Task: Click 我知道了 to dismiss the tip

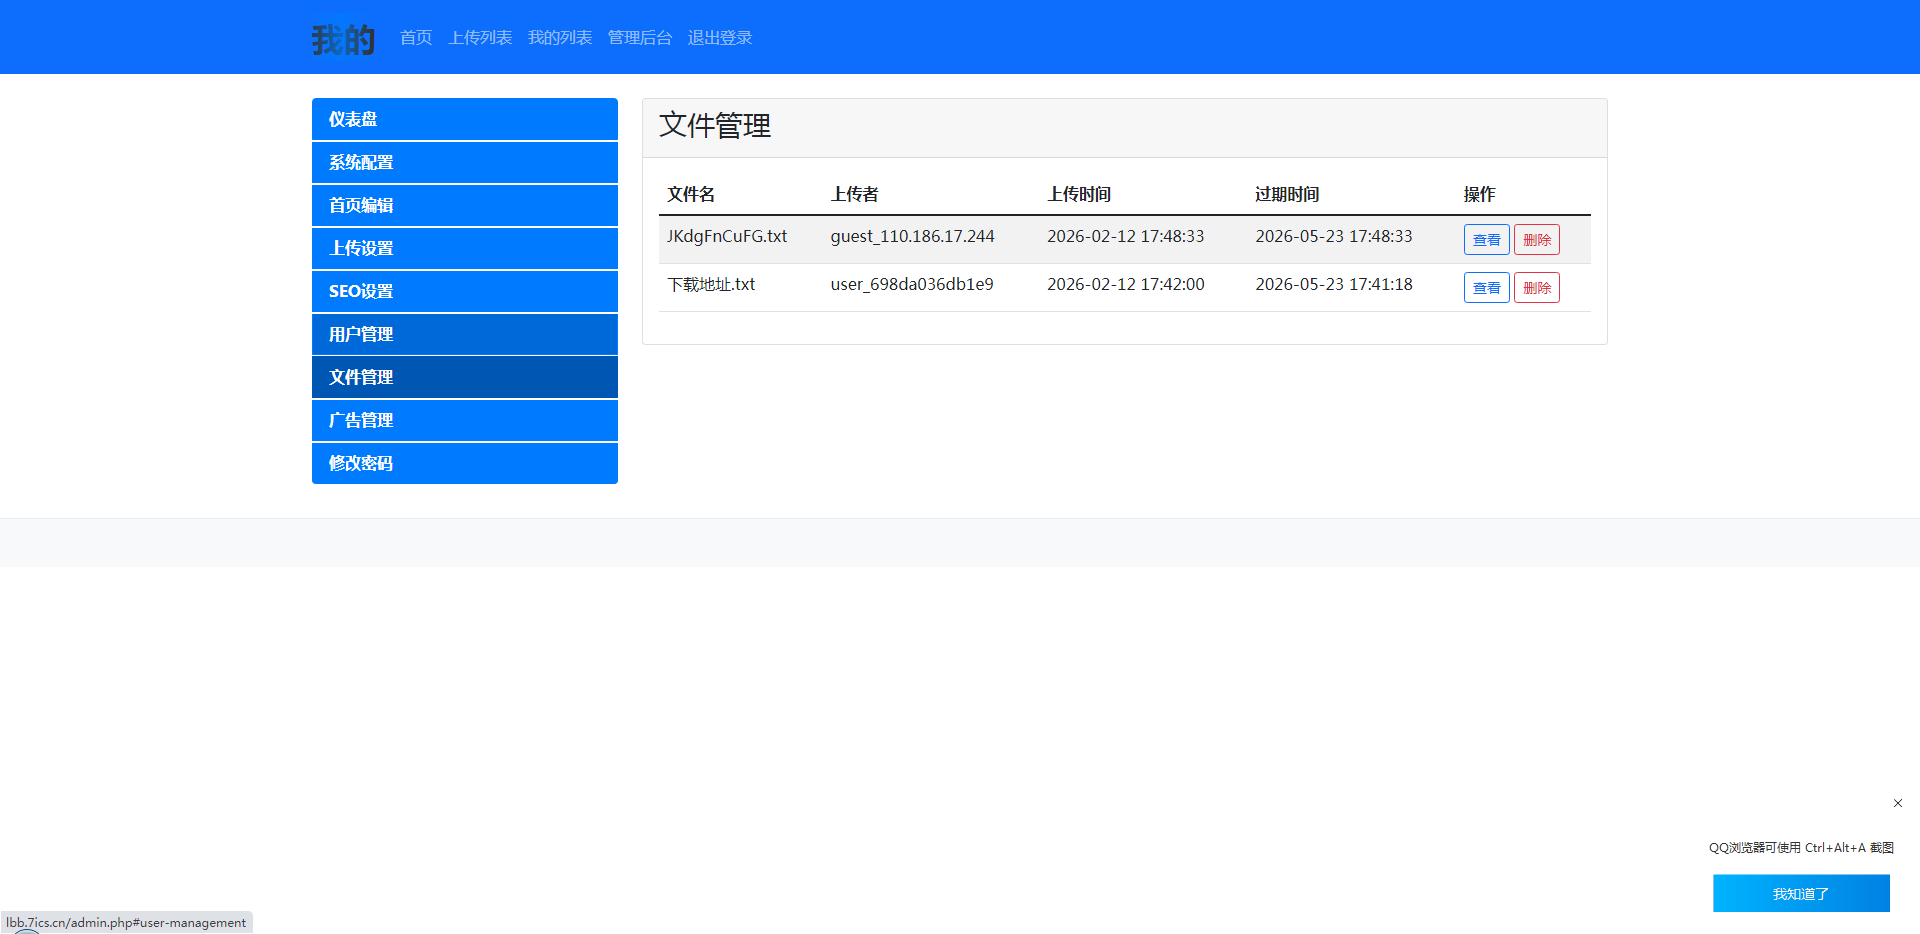Action: pos(1800,893)
